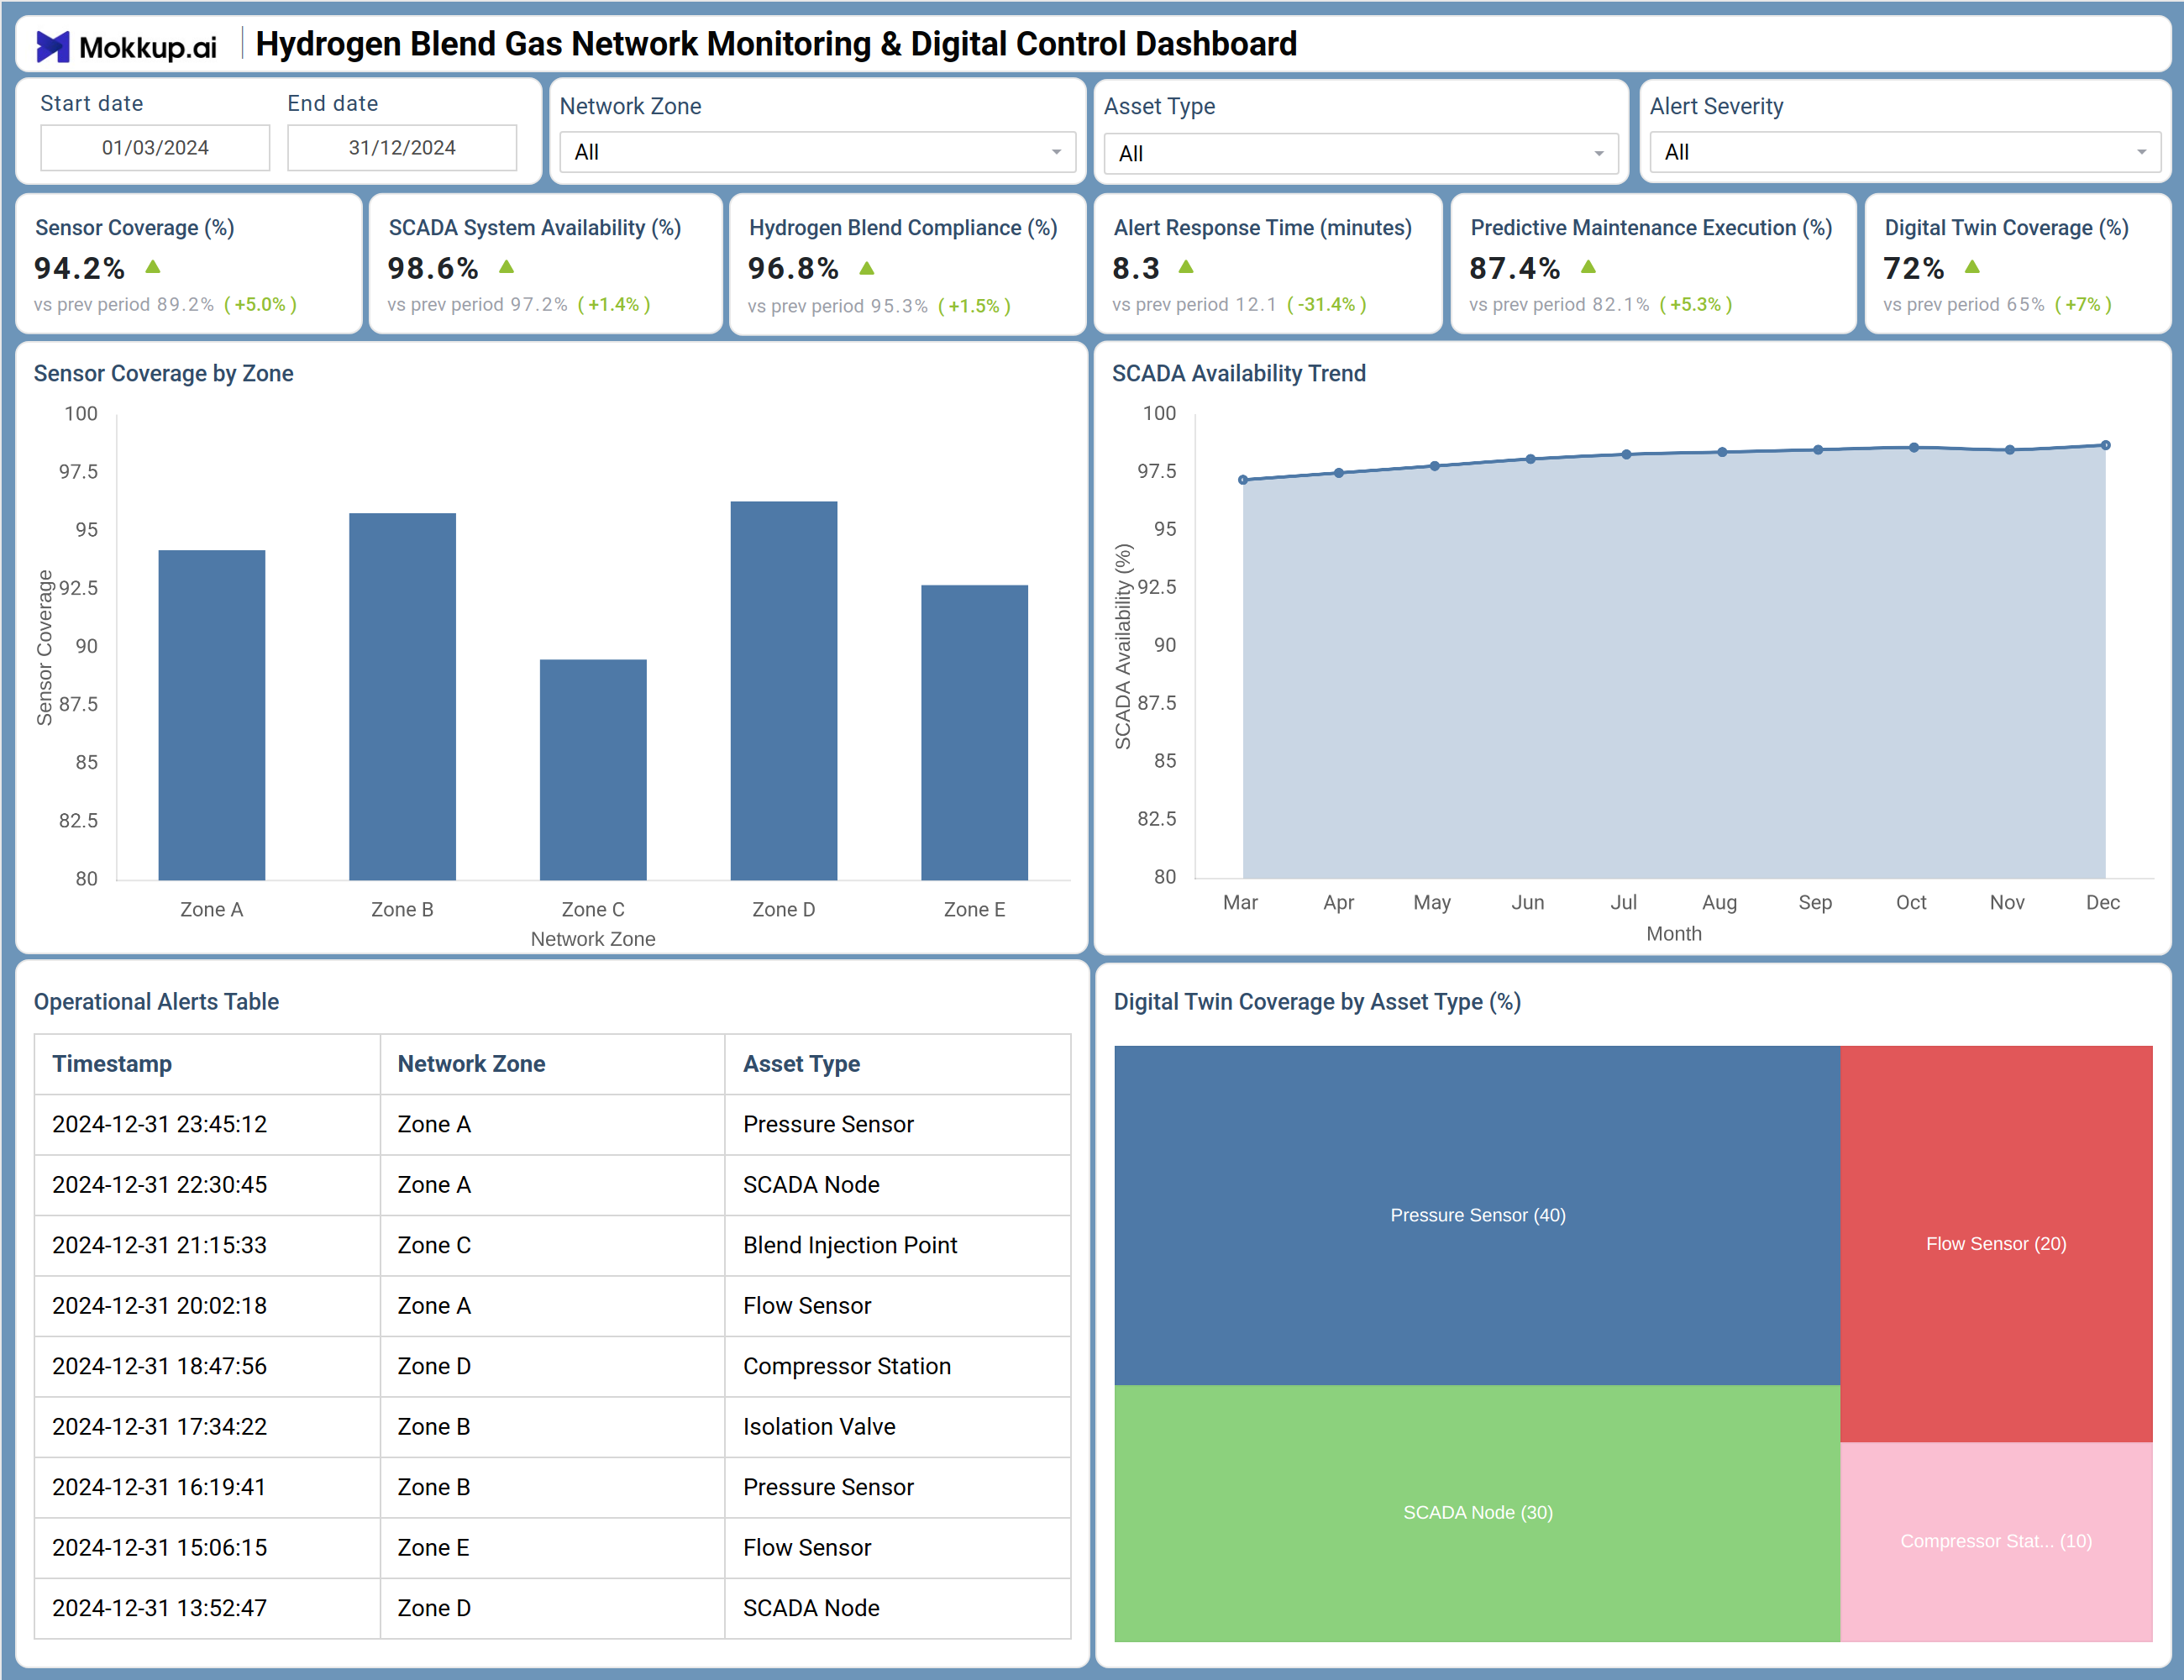2184x1680 pixels.
Task: Click timestamp 2024-12-31 15:06:15
Action: click(x=160, y=1548)
